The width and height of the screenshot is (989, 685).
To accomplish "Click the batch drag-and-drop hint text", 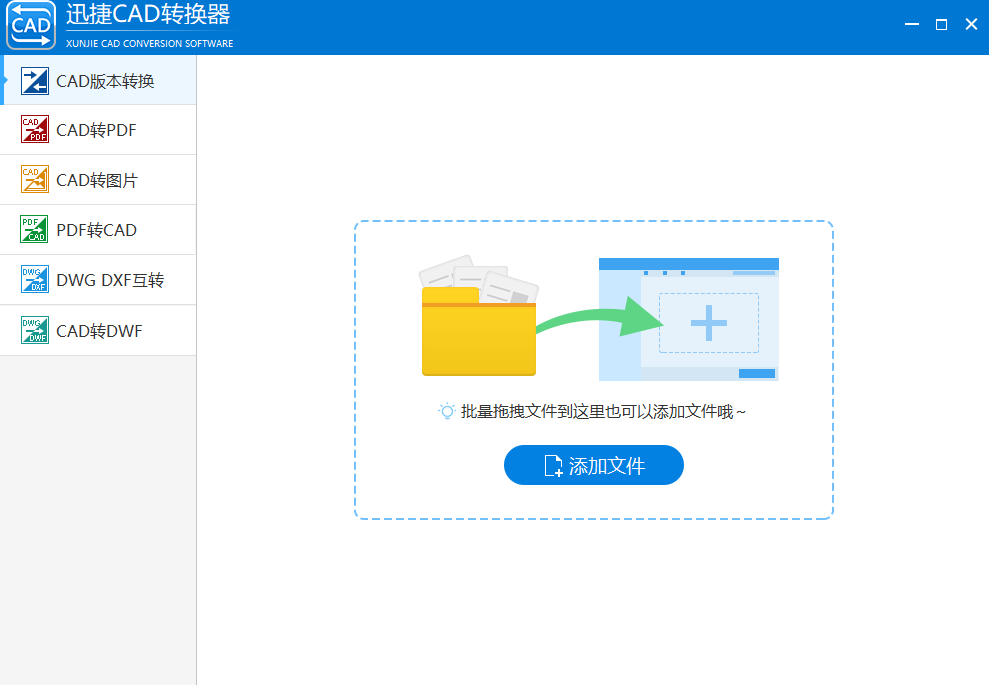I will [x=603, y=411].
